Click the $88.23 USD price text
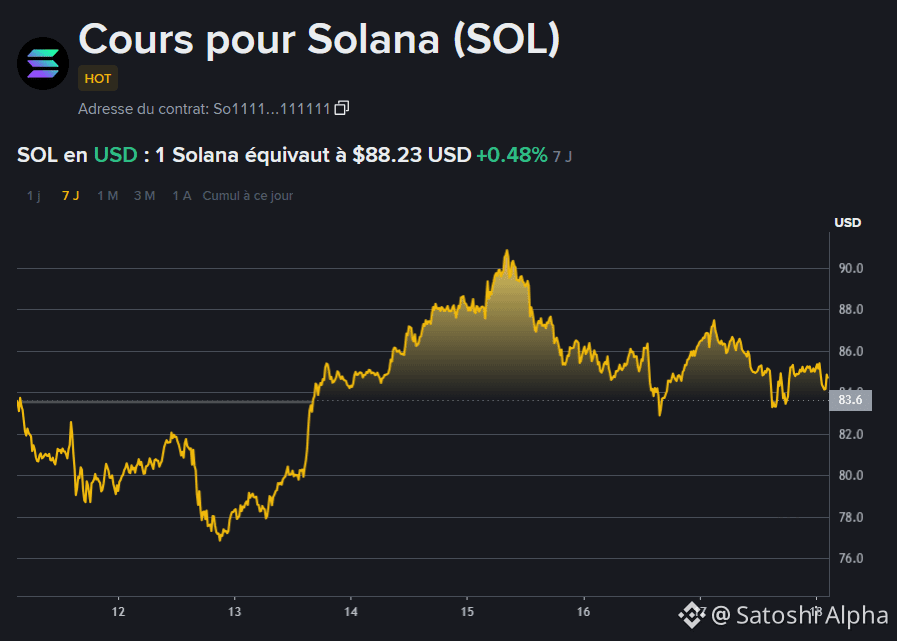Image resolution: width=897 pixels, height=641 pixels. (411, 155)
